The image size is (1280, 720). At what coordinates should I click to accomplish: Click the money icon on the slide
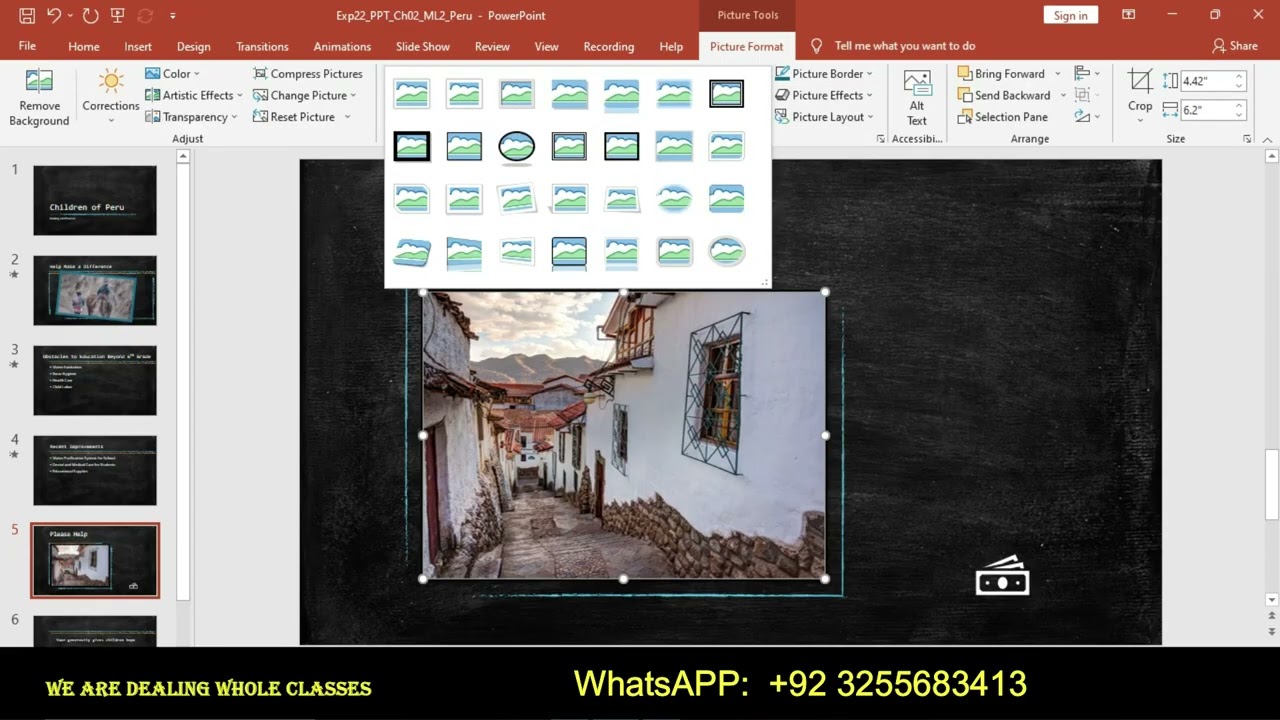(1002, 577)
